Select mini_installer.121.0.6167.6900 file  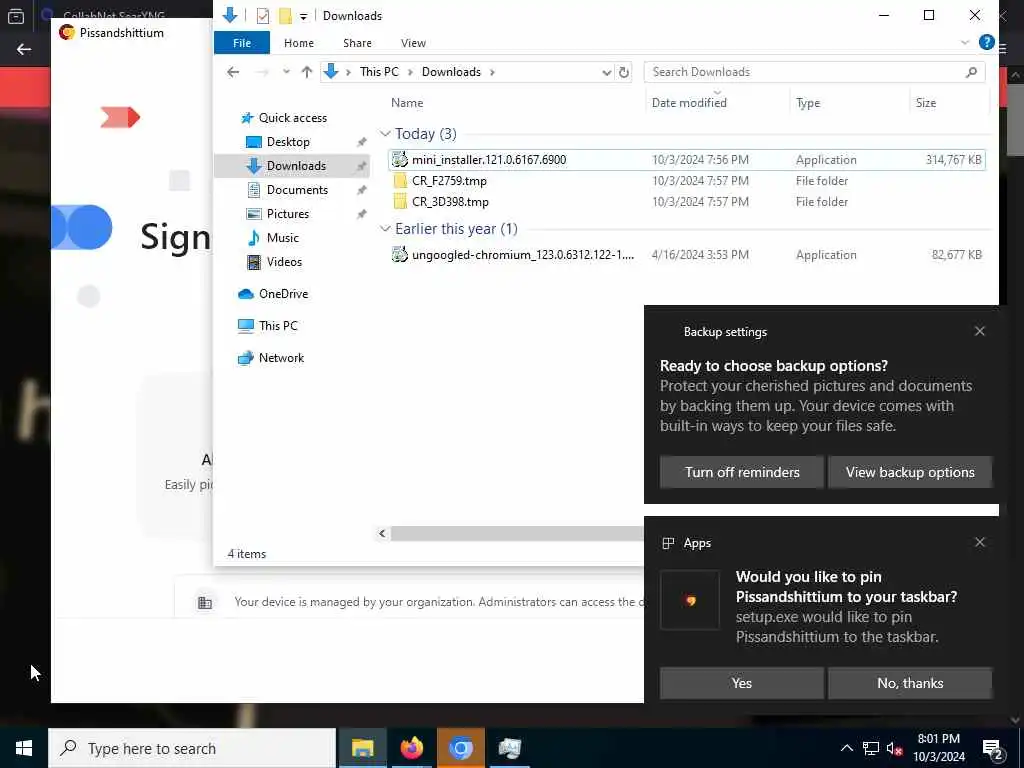pos(686,159)
